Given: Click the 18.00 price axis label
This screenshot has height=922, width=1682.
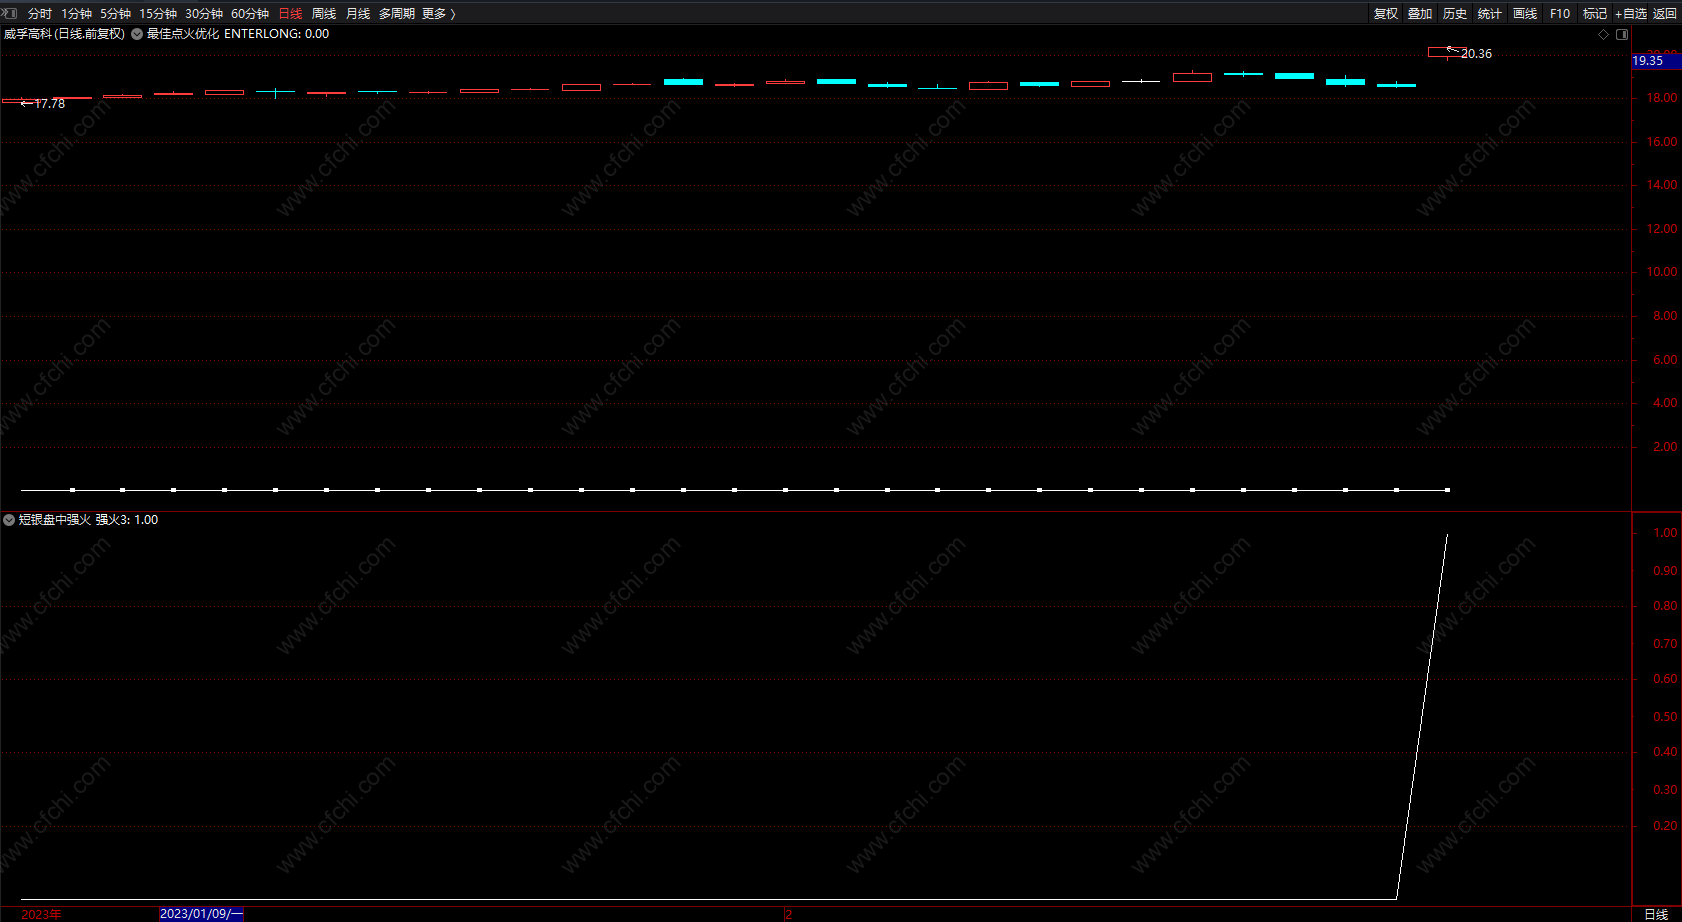Looking at the screenshot, I should pyautogui.click(x=1662, y=98).
